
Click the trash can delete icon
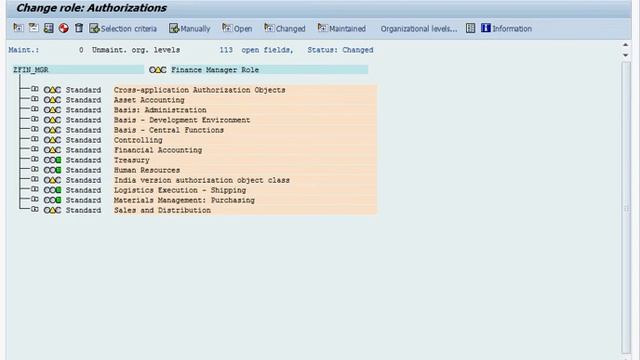79,28
